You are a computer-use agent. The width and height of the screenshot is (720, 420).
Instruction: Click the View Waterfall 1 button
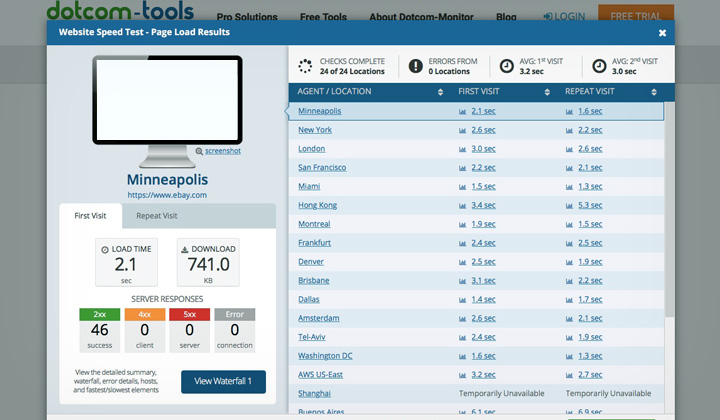223,381
